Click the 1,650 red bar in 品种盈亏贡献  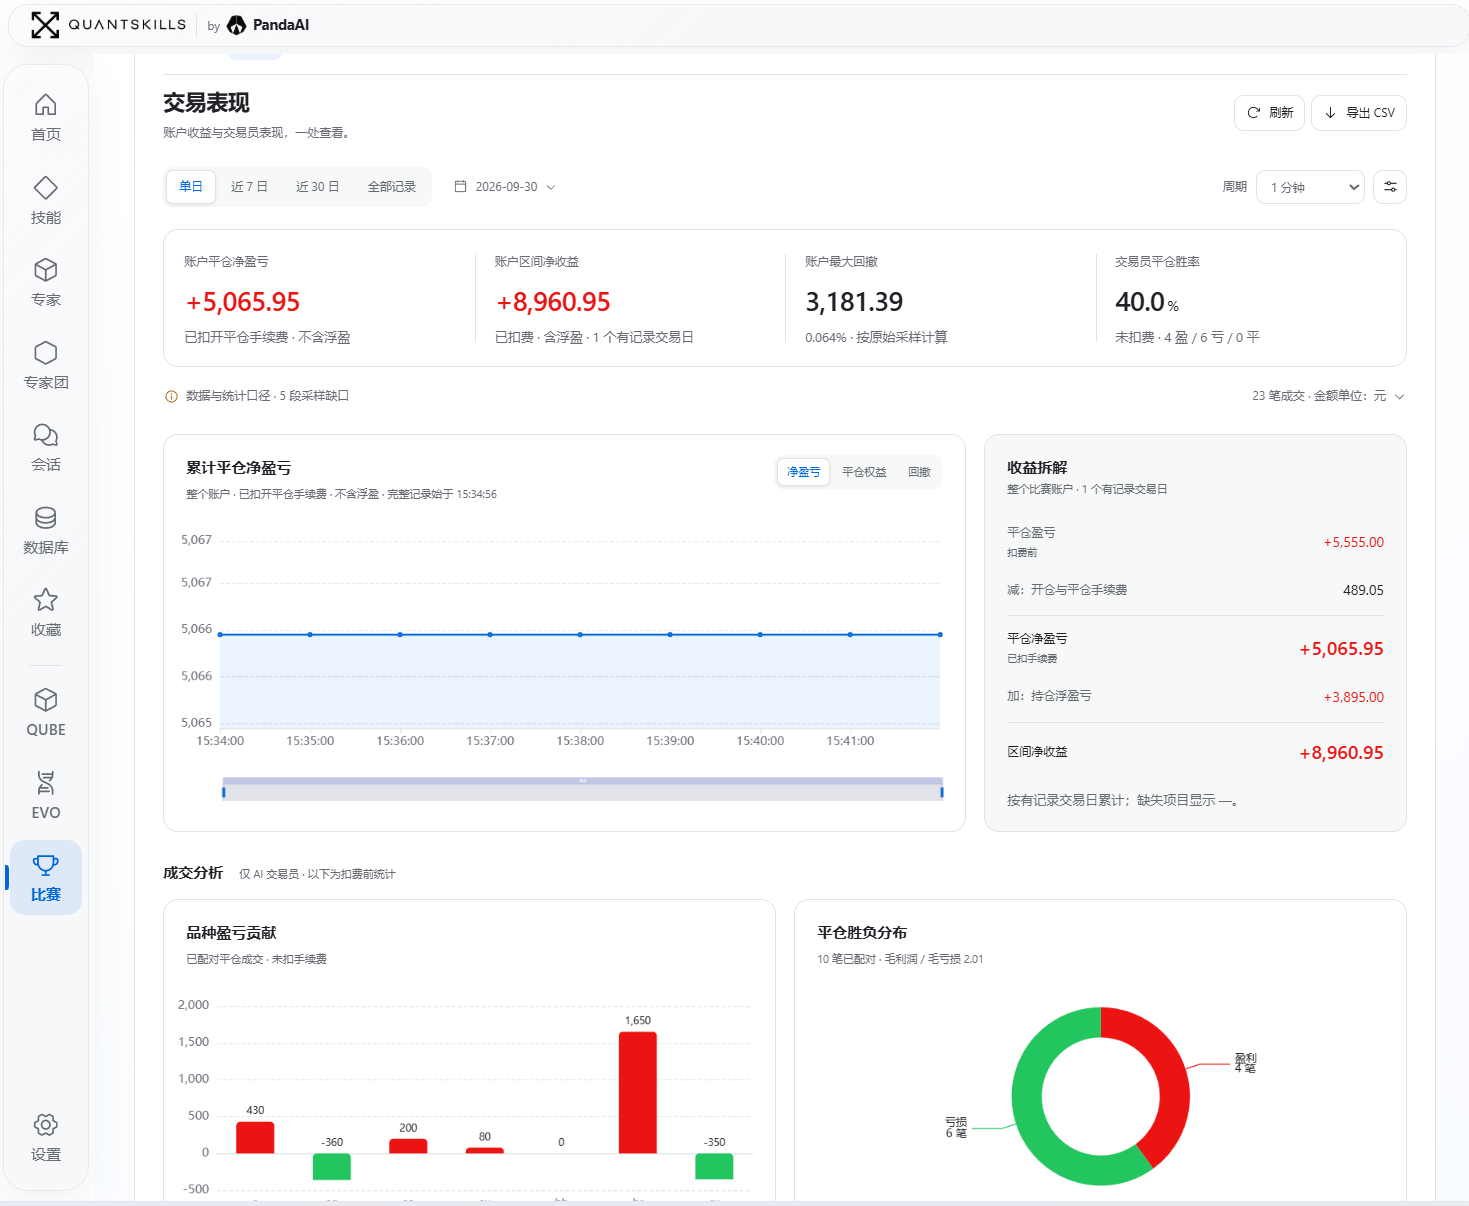coord(638,1092)
